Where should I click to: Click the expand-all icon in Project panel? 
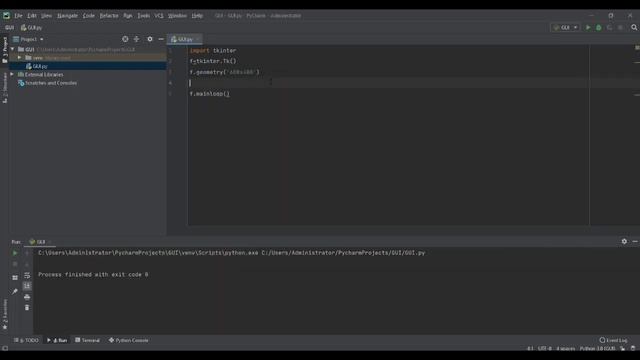tap(136, 39)
